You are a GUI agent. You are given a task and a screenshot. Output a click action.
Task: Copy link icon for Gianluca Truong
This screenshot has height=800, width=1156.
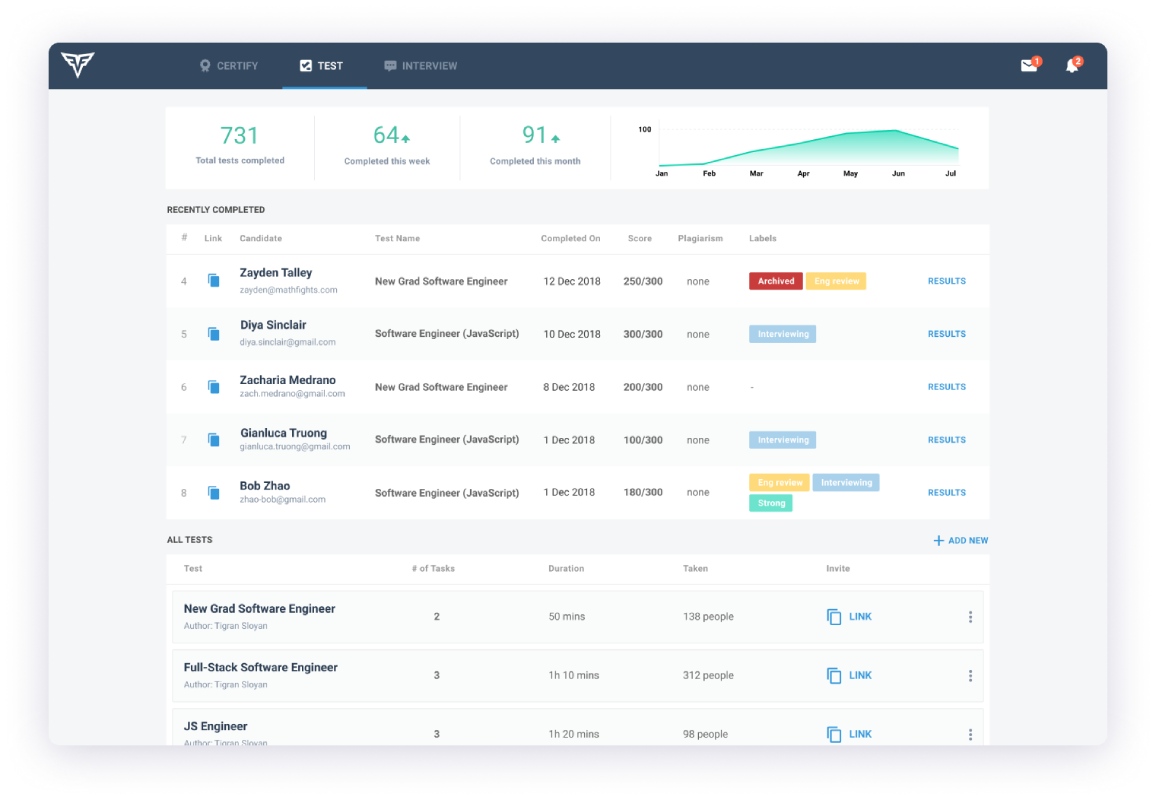214,440
